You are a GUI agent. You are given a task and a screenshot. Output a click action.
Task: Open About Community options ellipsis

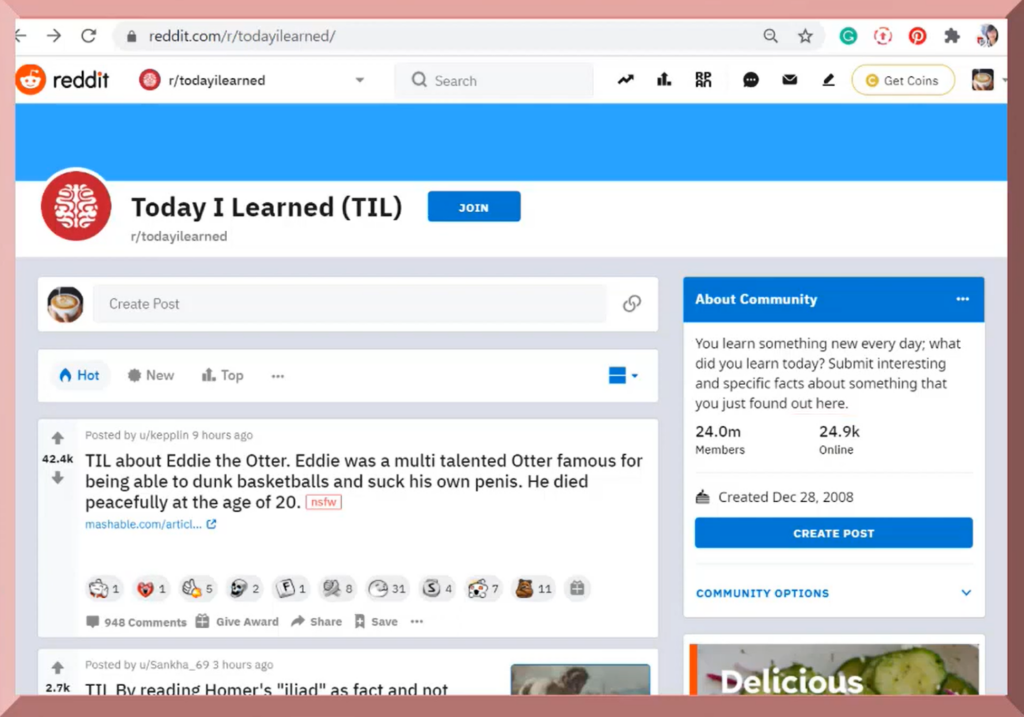[x=963, y=299]
